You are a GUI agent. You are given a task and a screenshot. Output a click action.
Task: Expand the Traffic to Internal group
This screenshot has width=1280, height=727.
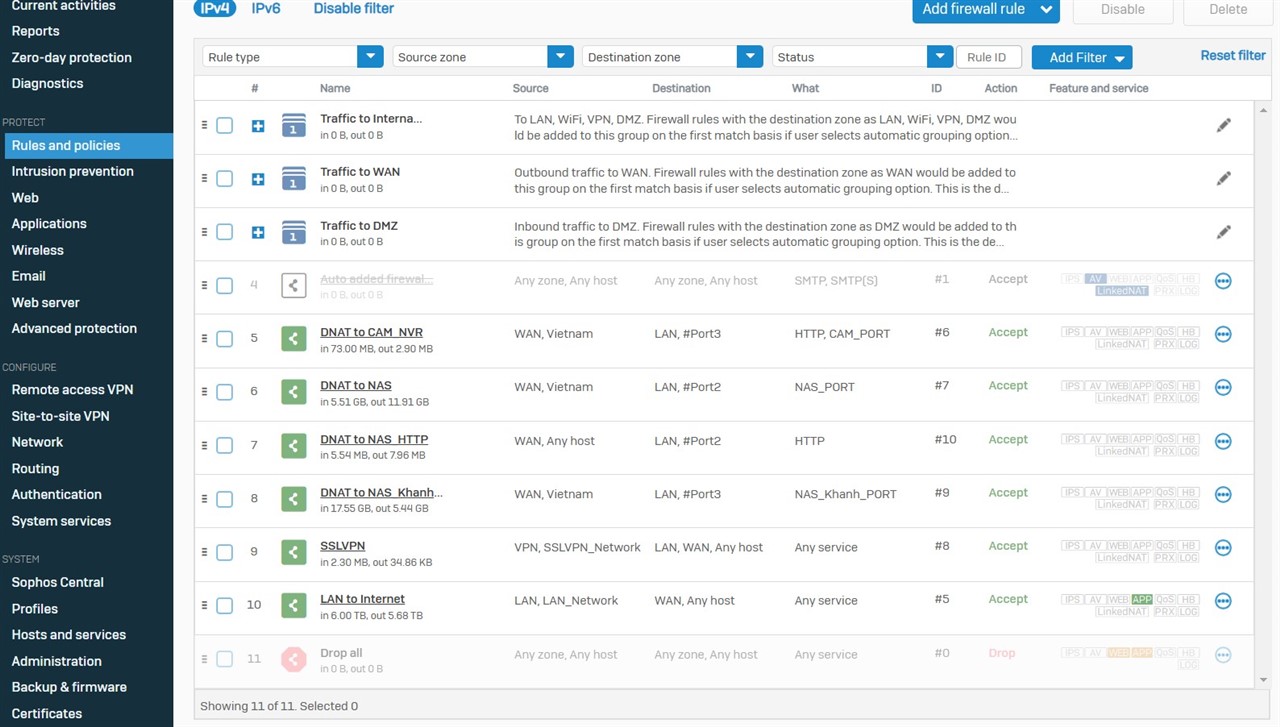(258, 126)
